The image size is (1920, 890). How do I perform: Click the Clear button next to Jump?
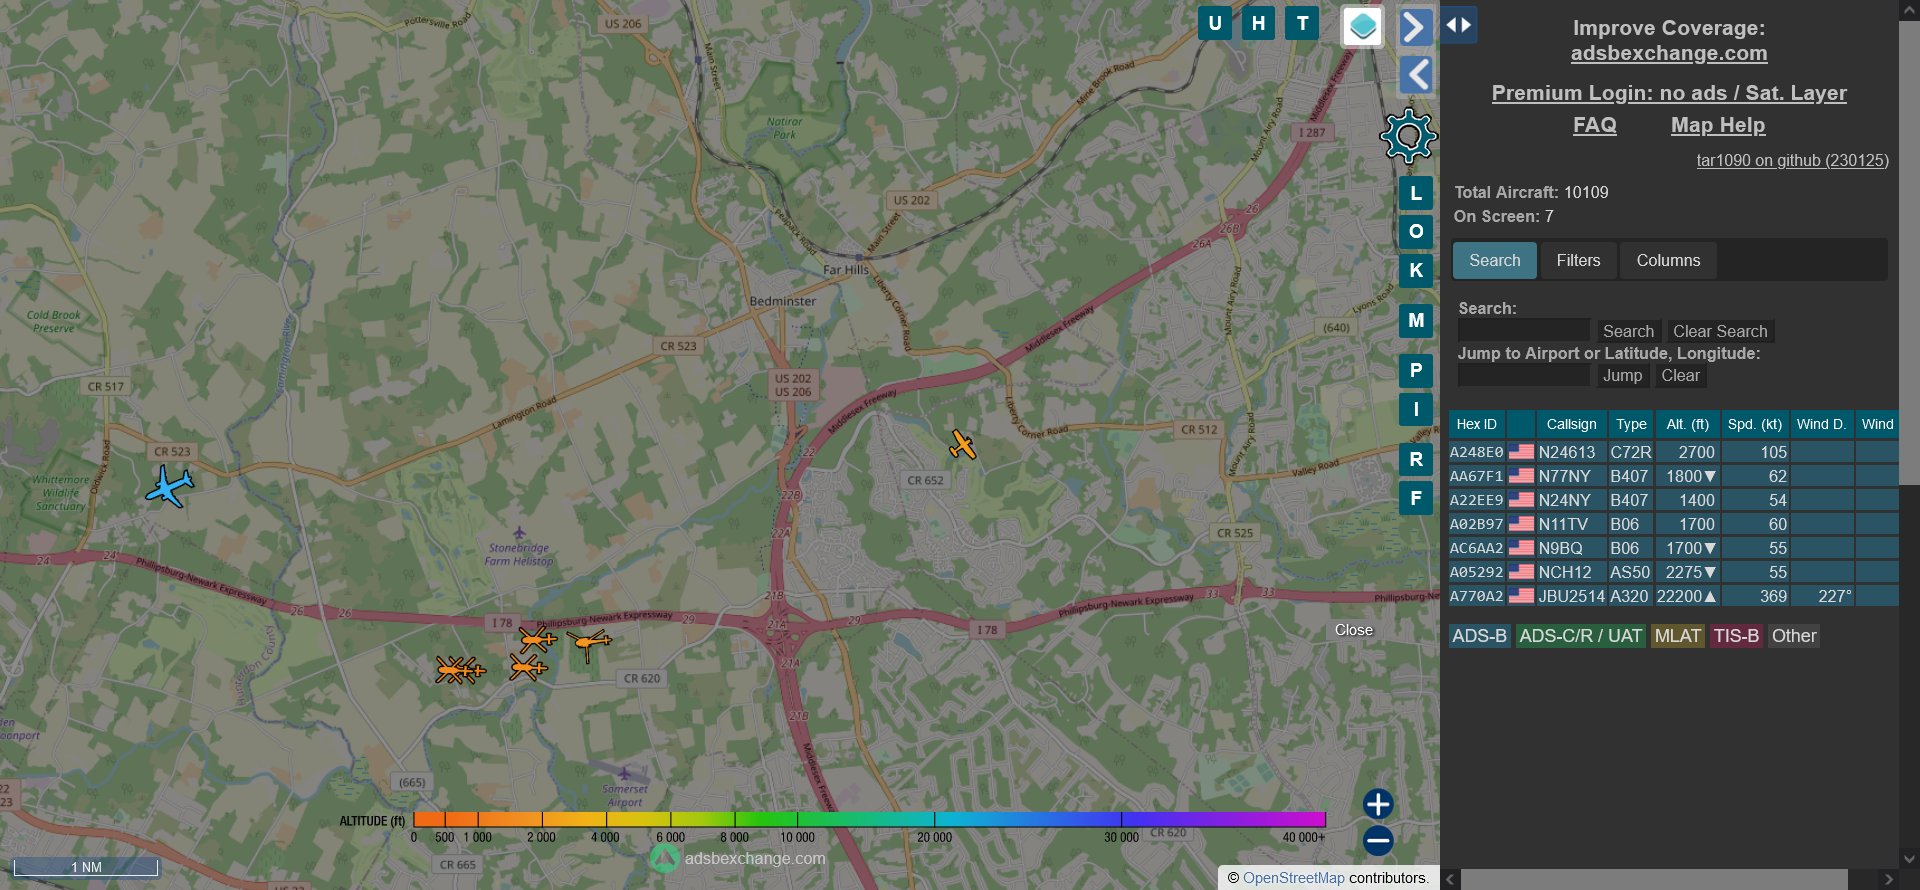point(1680,375)
